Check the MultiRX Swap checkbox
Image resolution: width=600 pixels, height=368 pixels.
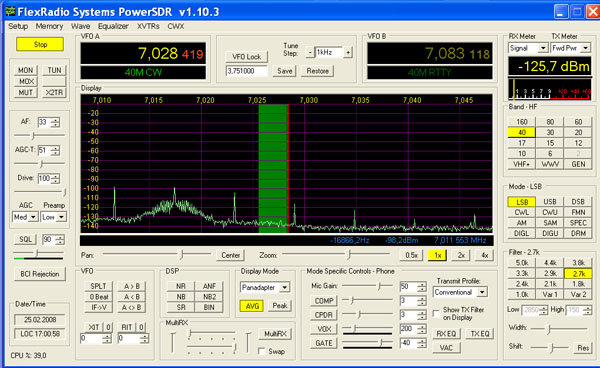click(262, 351)
